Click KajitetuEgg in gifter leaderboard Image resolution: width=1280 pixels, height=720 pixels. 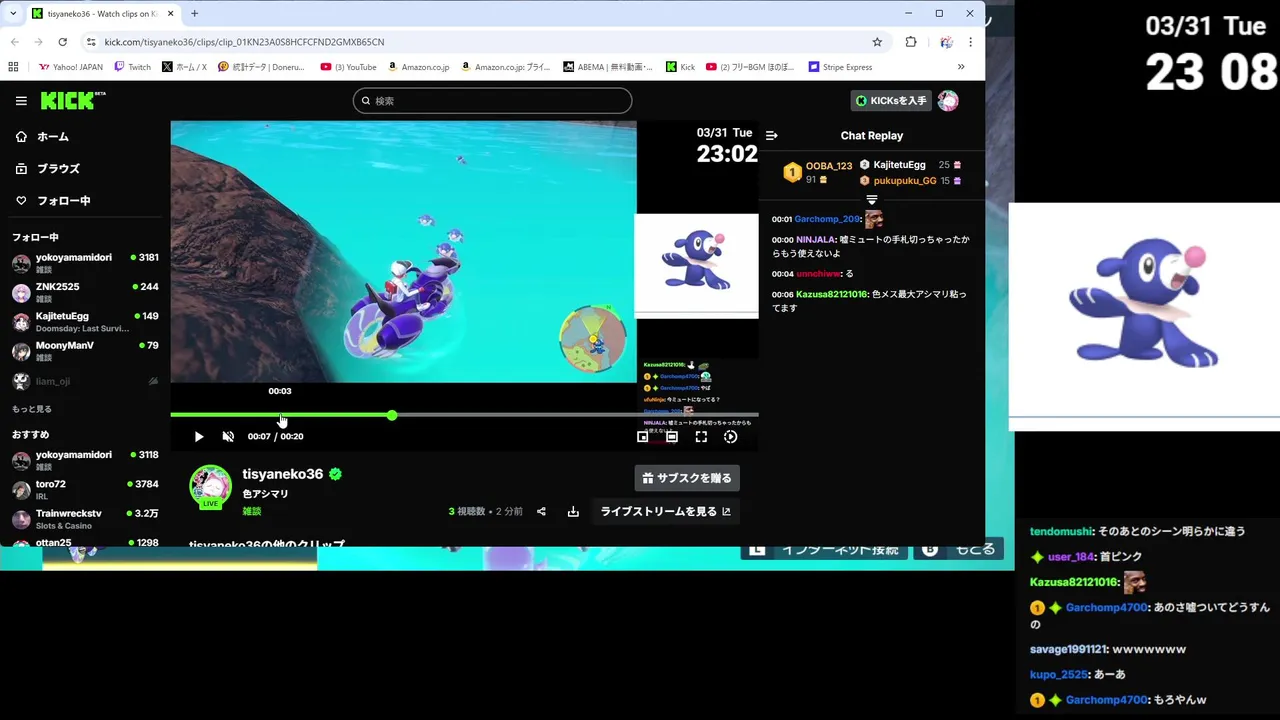coord(899,165)
